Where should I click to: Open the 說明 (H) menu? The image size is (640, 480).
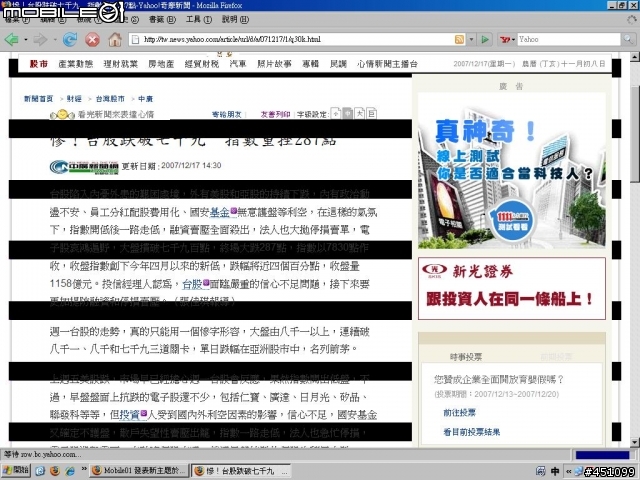235,19
